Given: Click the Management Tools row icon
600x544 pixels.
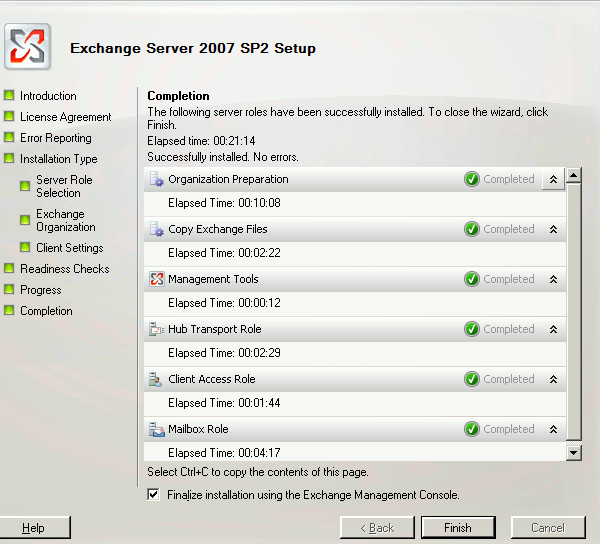Looking at the screenshot, I should pyautogui.click(x=157, y=279).
